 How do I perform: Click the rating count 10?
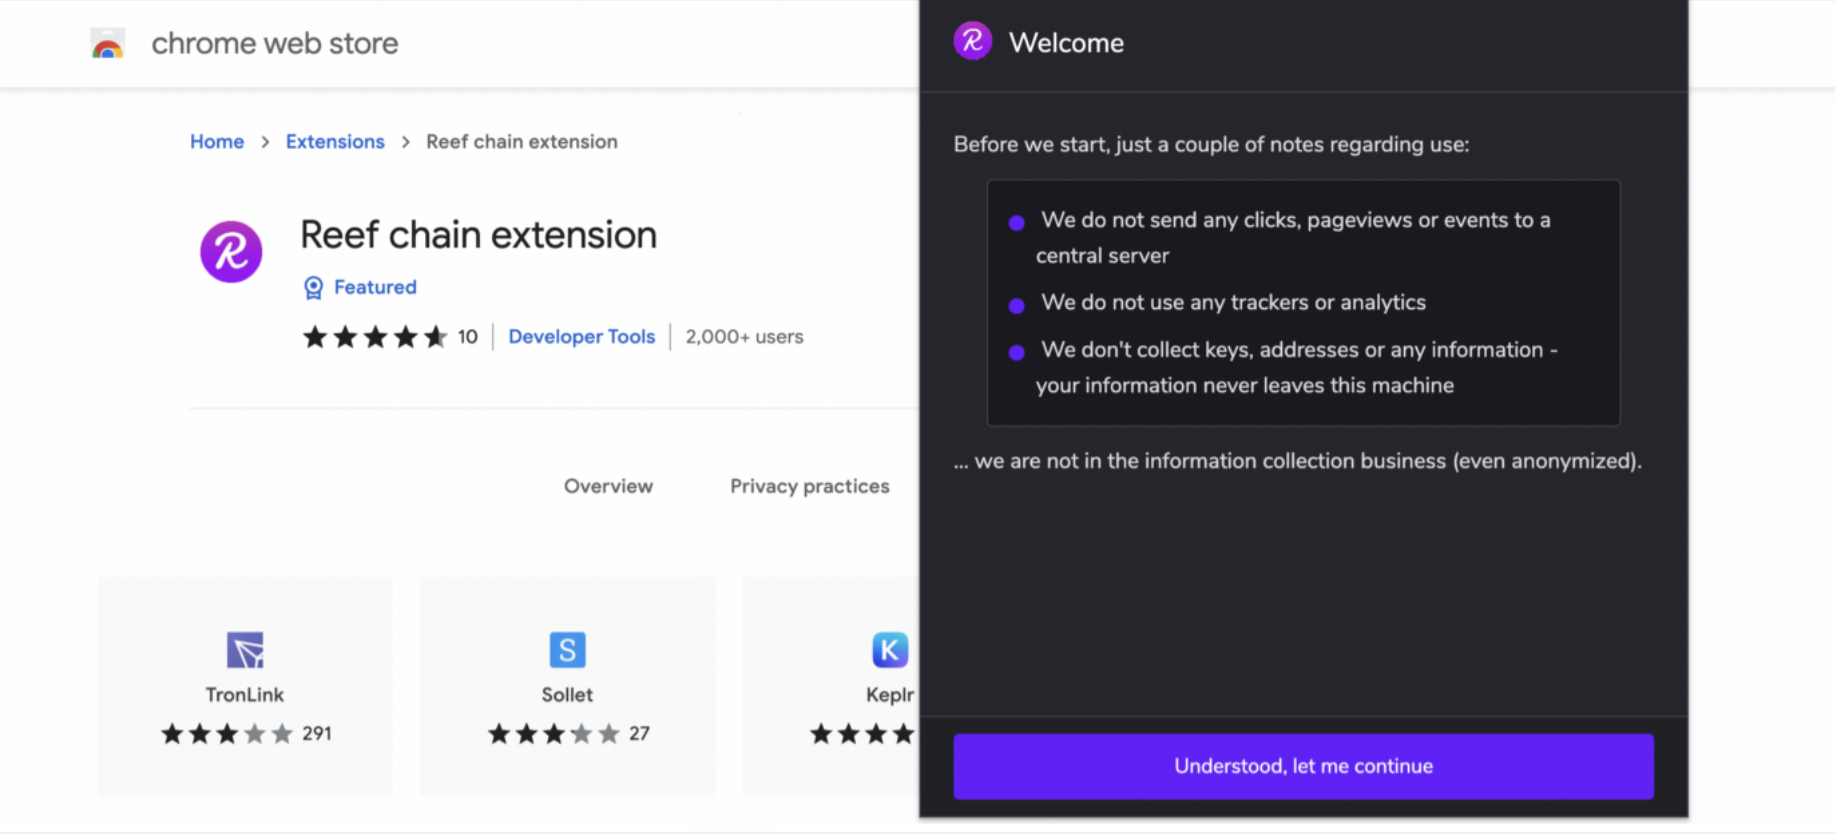(467, 337)
